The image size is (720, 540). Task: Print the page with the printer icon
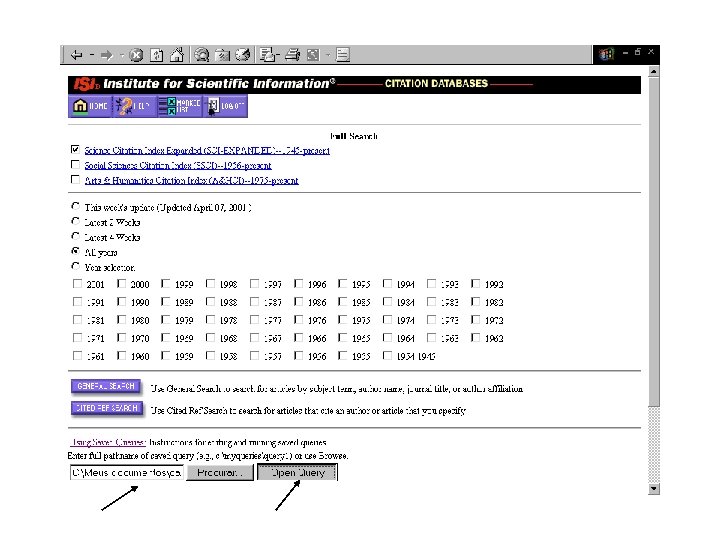tap(292, 55)
